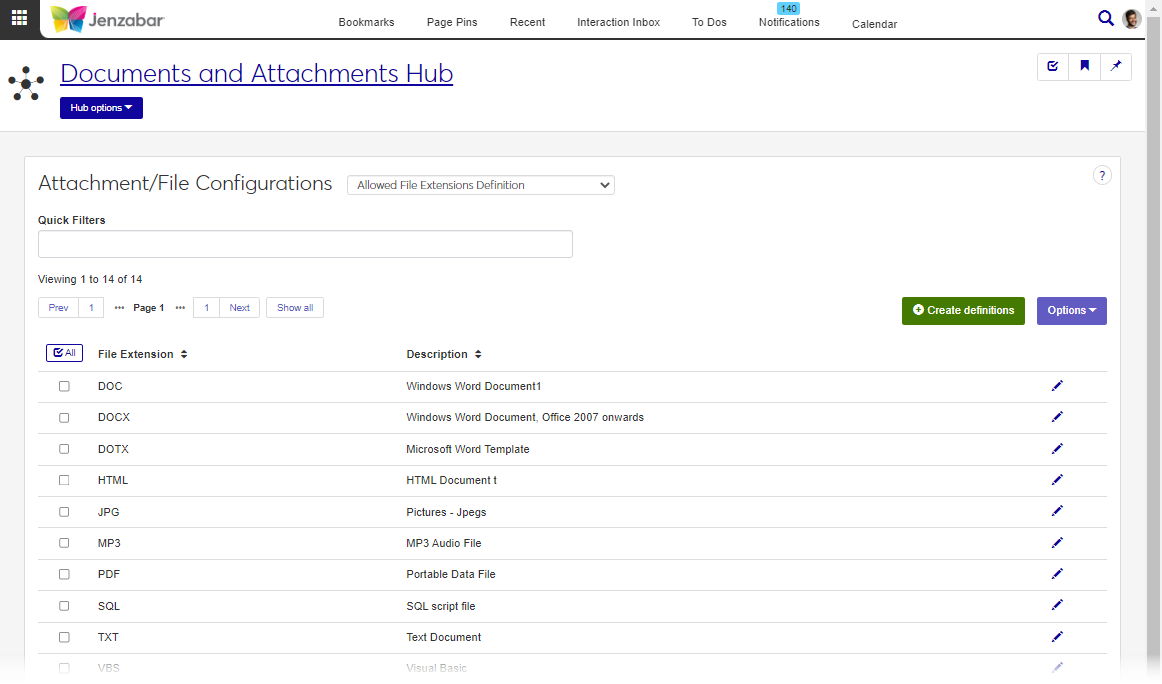Open the app grid launcher icon
1162x684 pixels.
tap(19, 18)
